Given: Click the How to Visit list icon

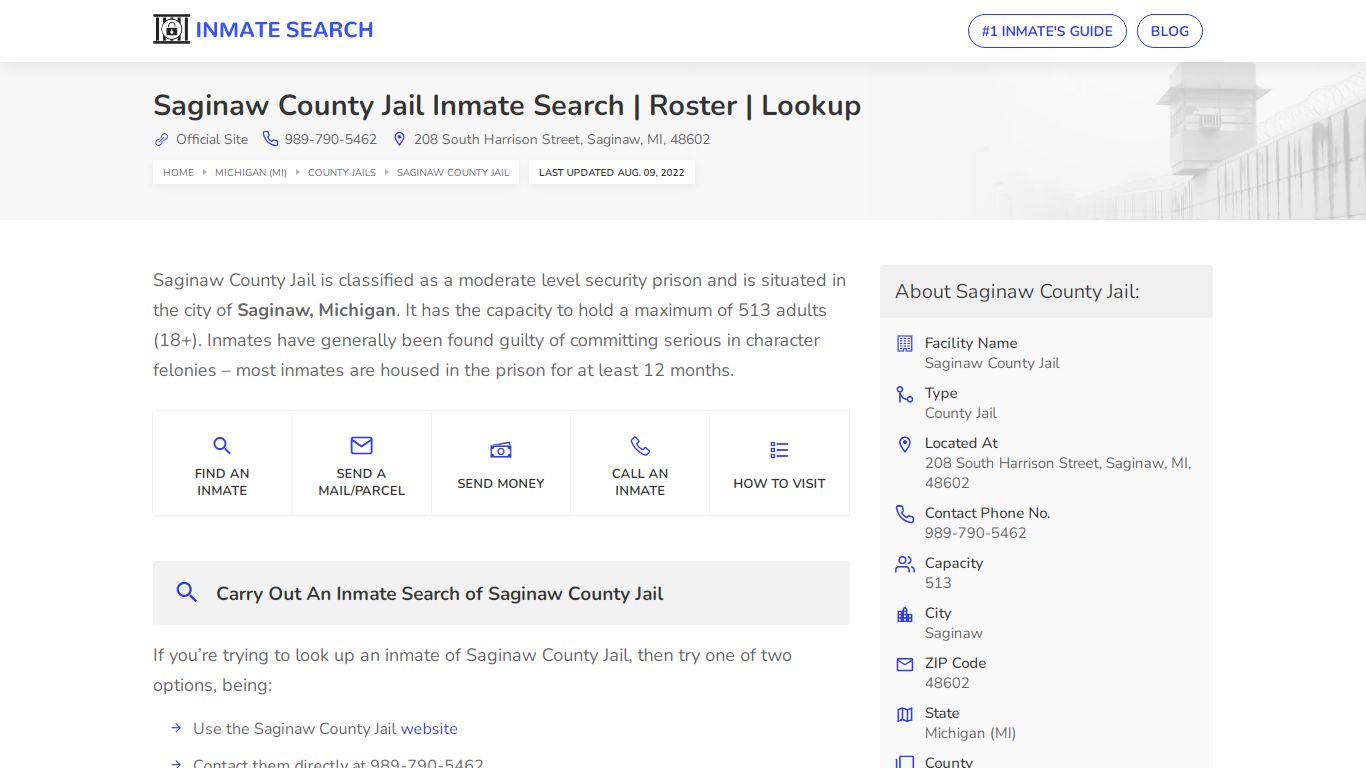Looking at the screenshot, I should click(779, 451).
